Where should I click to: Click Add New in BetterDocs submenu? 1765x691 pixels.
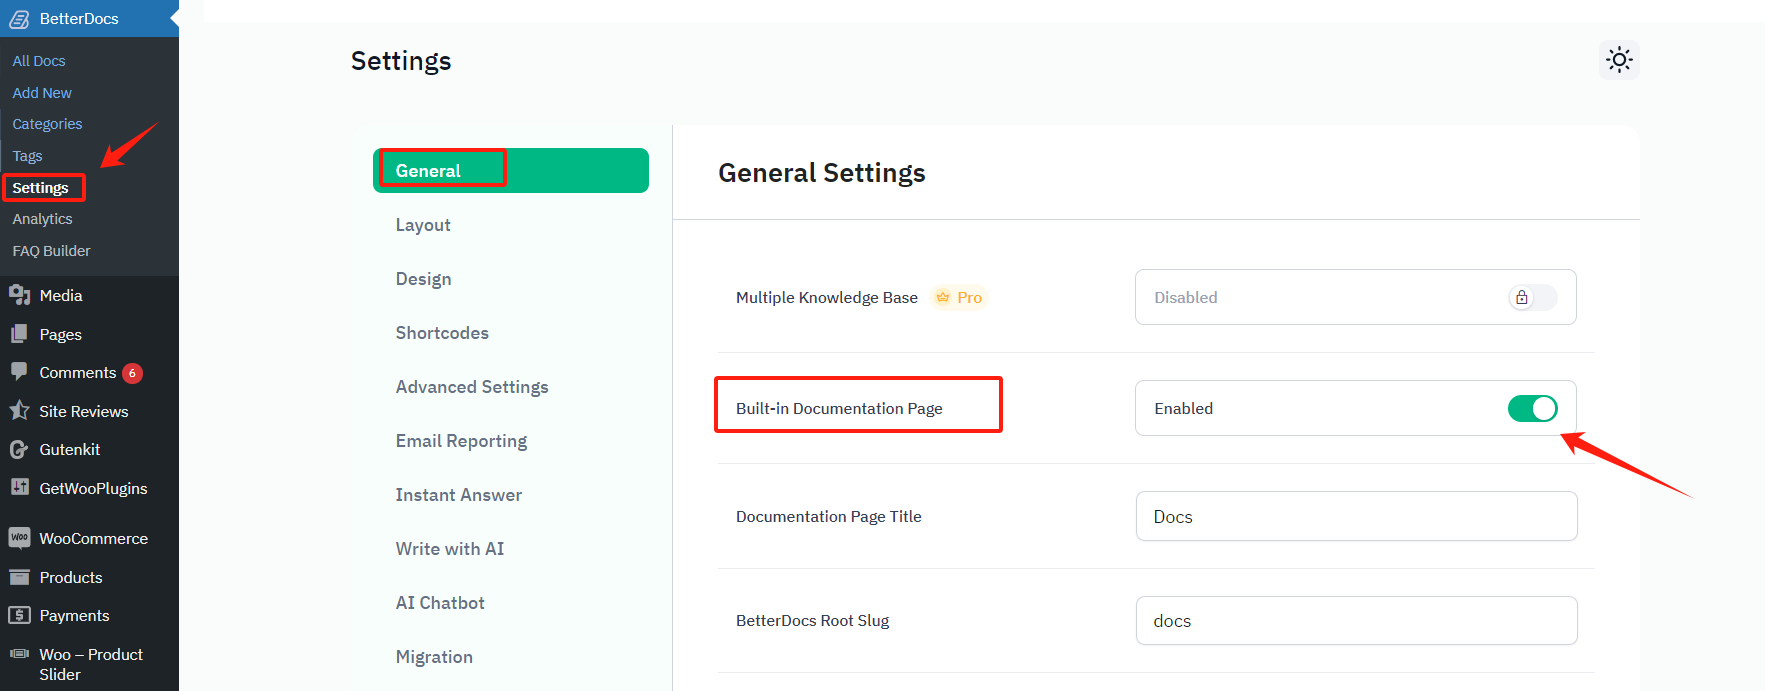pyautogui.click(x=42, y=93)
